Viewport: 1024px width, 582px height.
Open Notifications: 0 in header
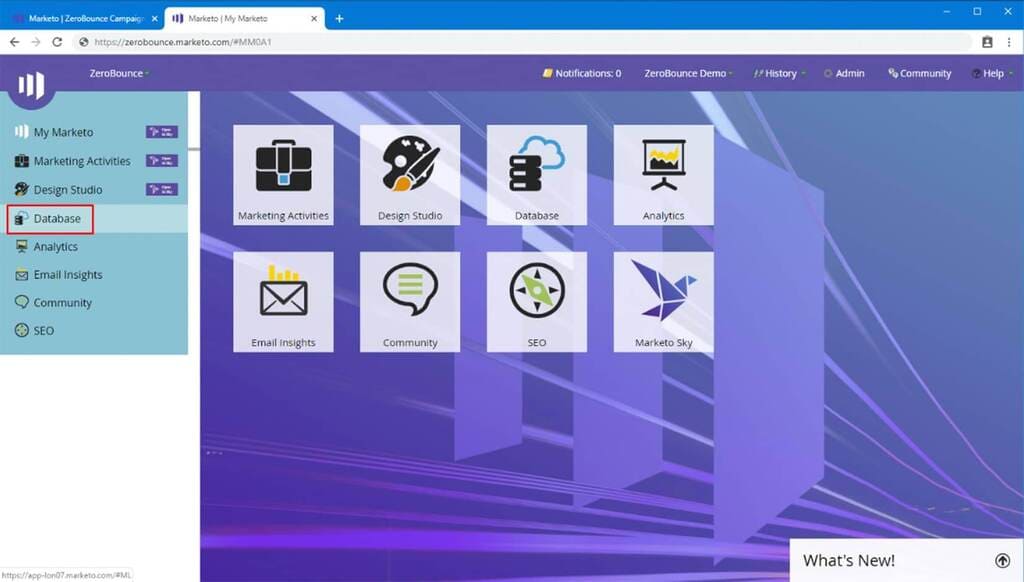(582, 73)
